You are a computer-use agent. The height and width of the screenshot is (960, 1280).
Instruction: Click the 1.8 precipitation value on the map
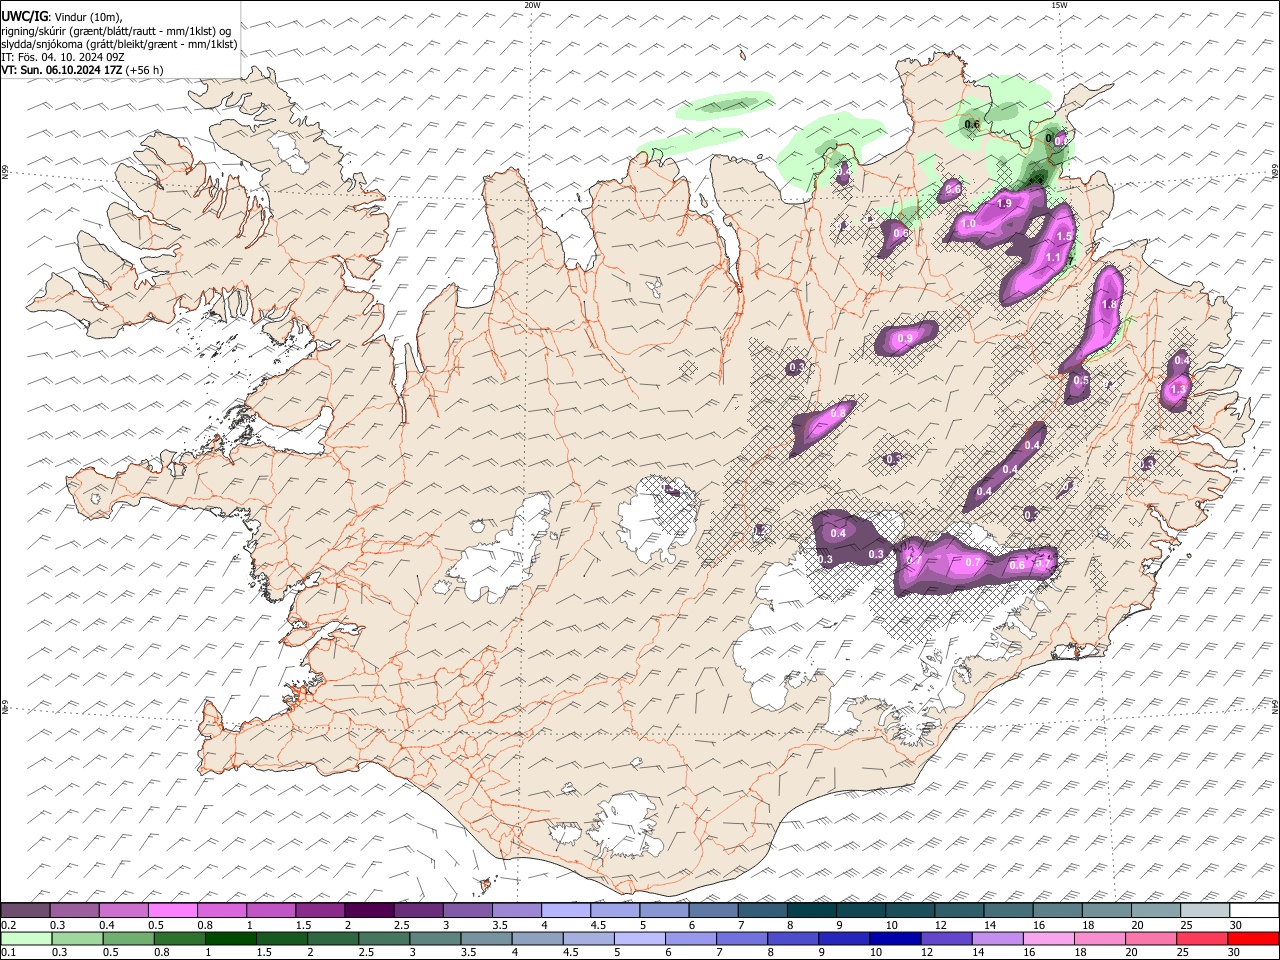pos(1108,305)
